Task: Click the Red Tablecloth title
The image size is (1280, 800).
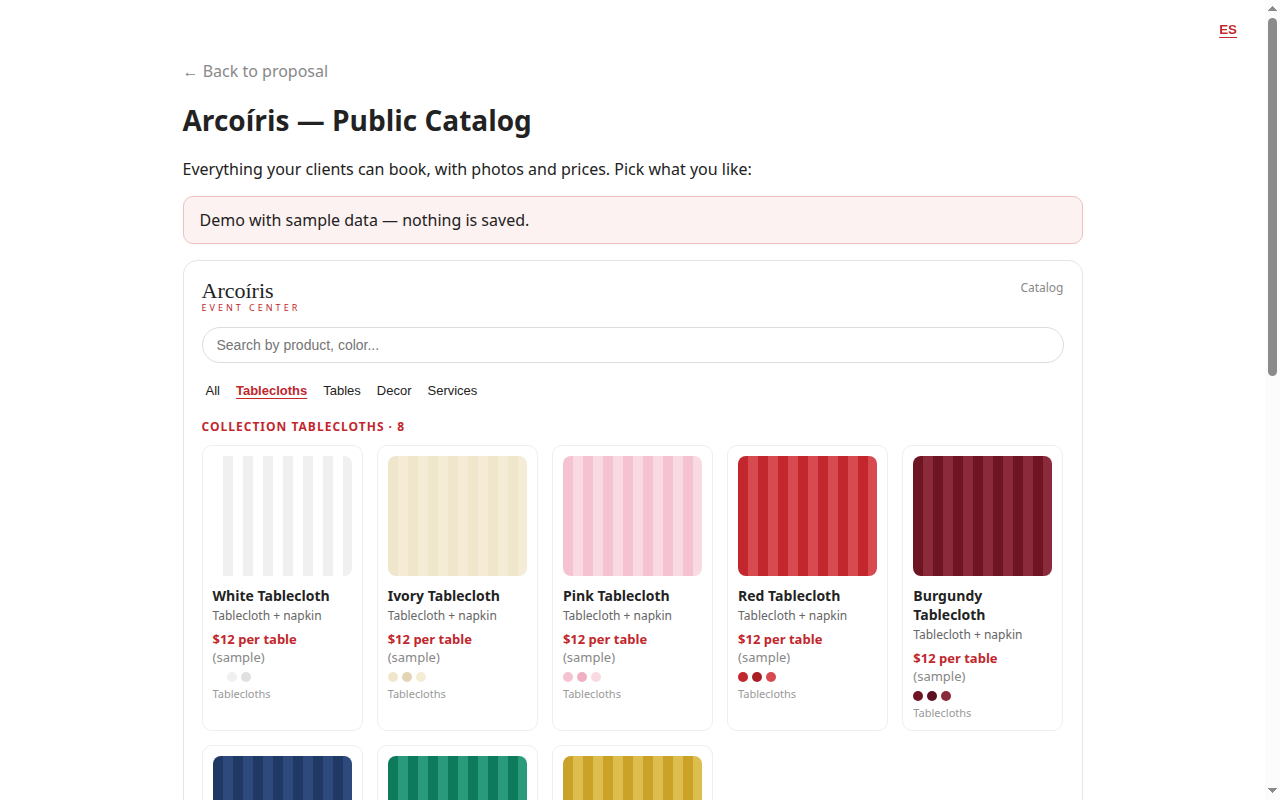Action: (789, 596)
